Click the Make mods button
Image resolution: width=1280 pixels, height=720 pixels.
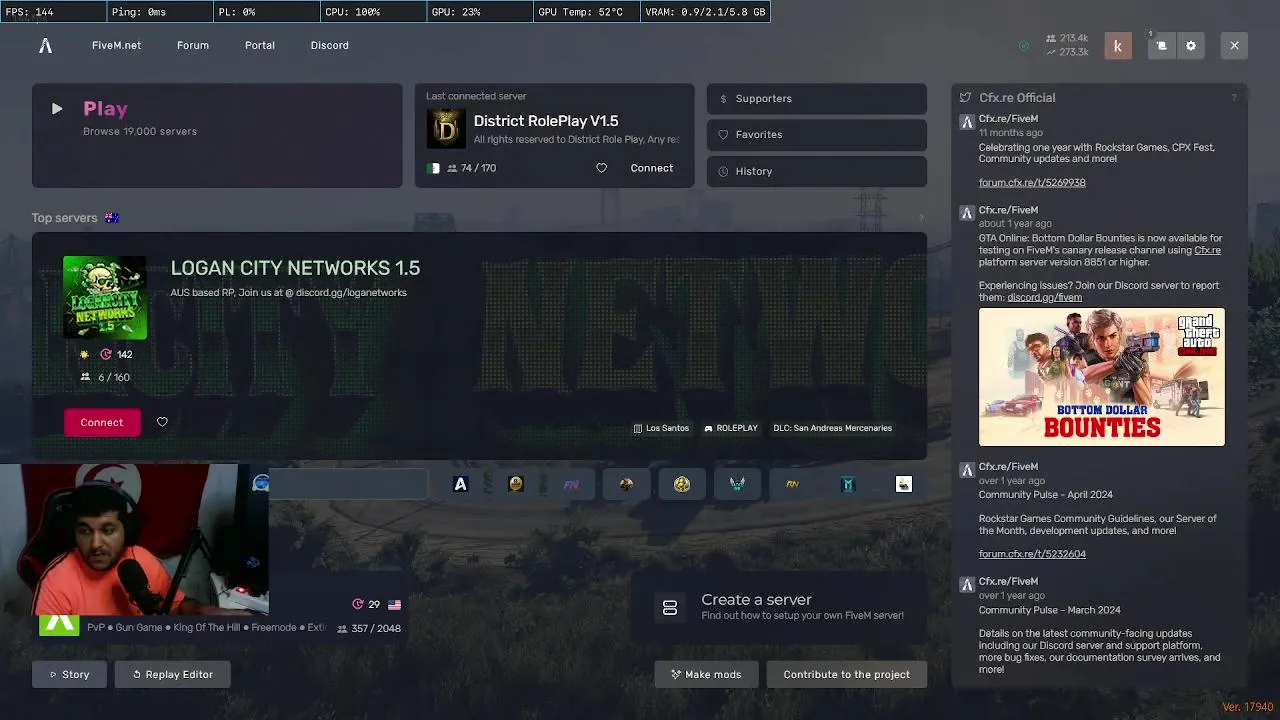(706, 674)
